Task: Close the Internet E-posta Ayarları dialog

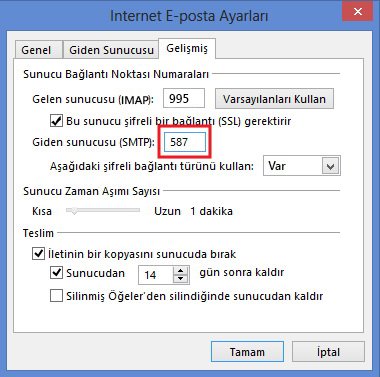Action: tap(357, 12)
